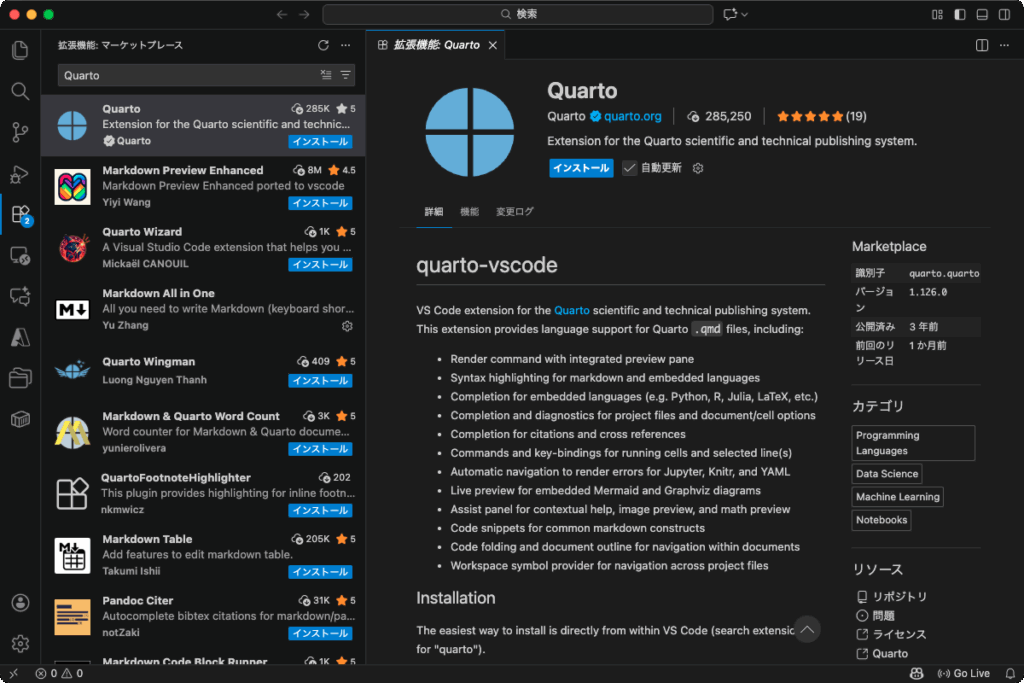Clear extension search results icon
Viewport: 1024px width, 683px height.
click(x=326, y=75)
